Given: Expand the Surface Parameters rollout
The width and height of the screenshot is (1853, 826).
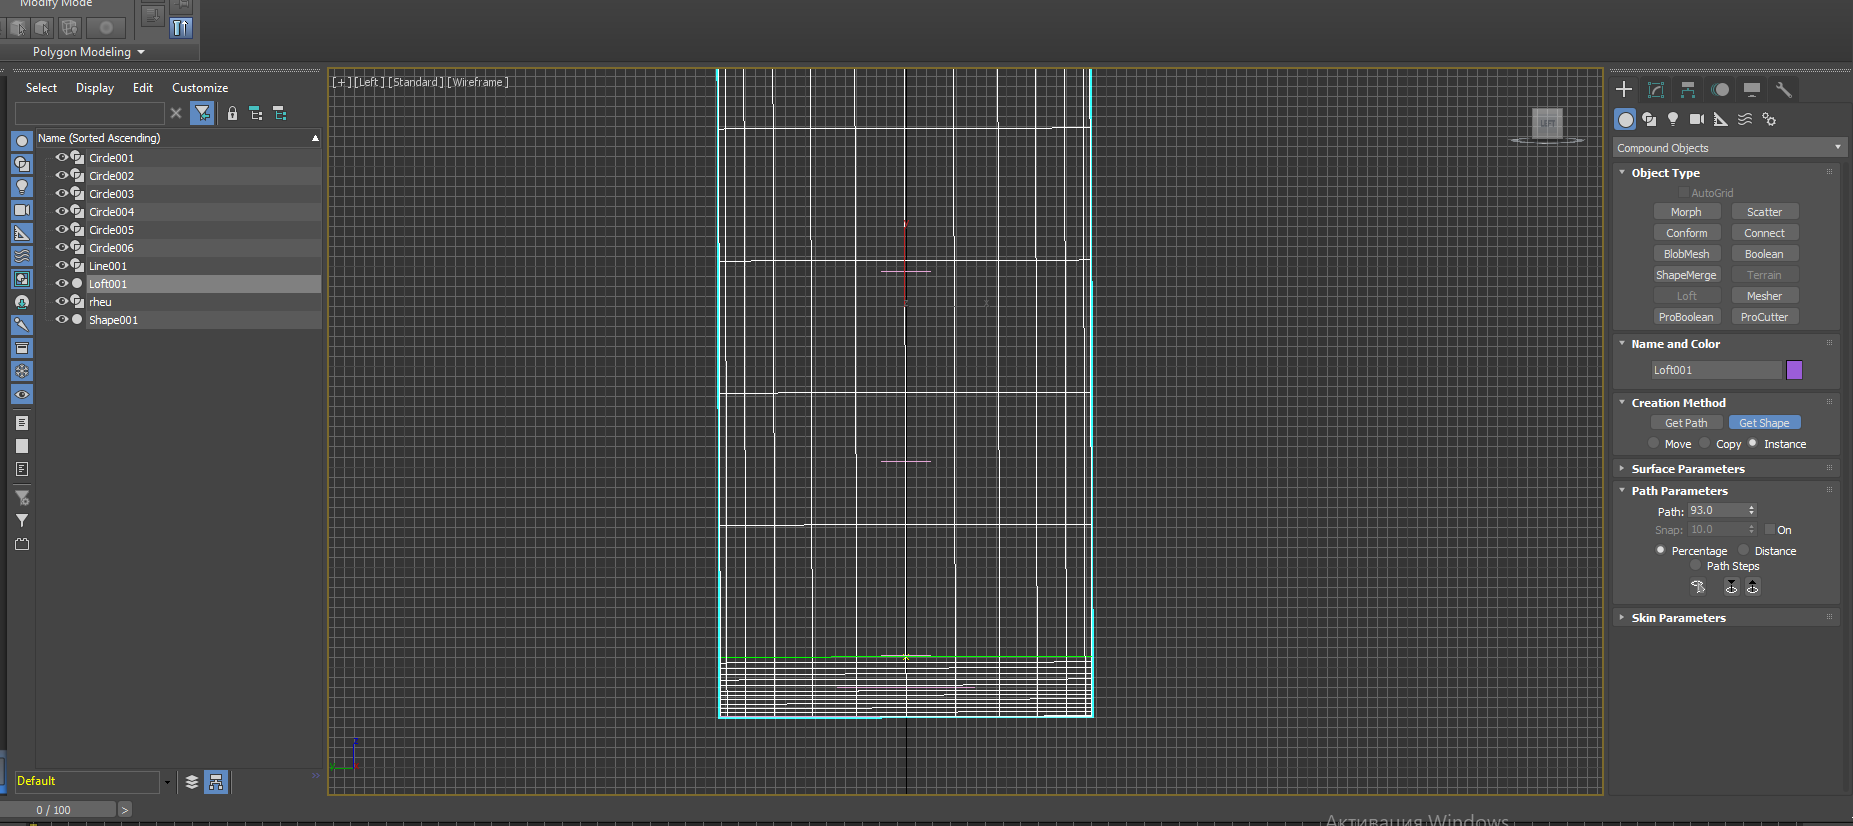Looking at the screenshot, I should coord(1688,469).
